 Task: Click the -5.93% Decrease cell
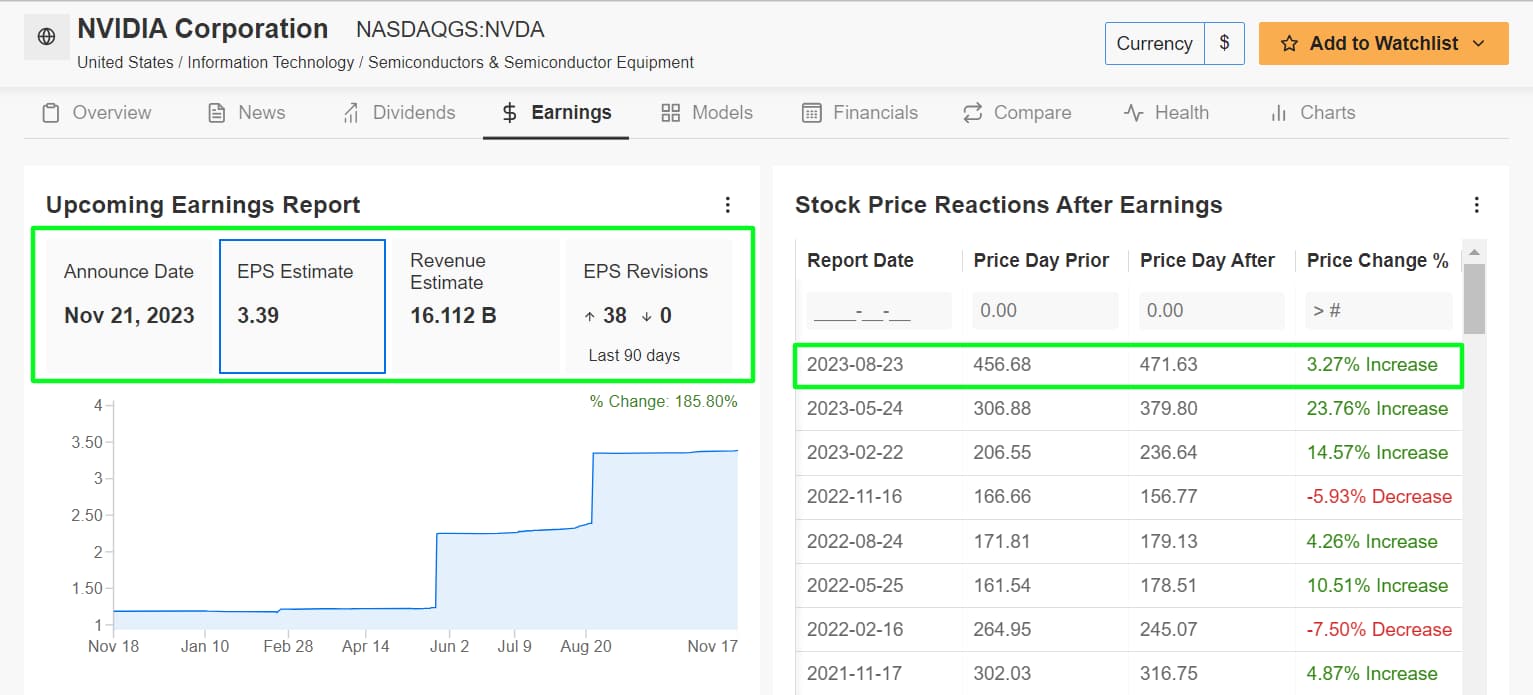point(1379,497)
